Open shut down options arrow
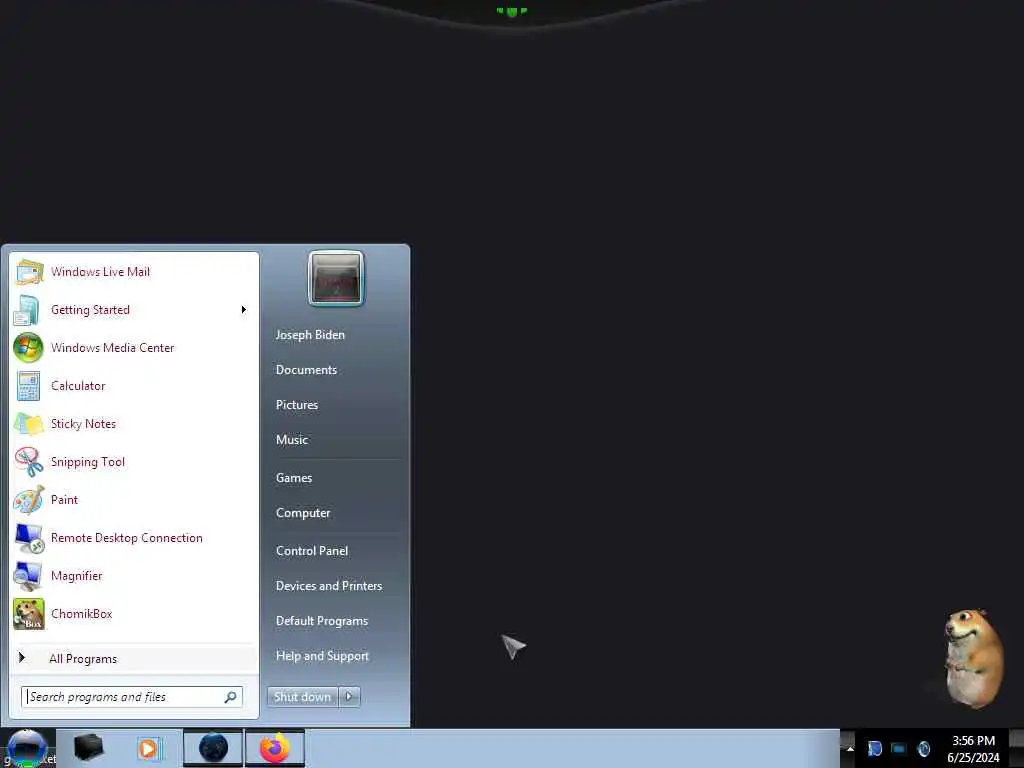The width and height of the screenshot is (1024, 768). point(349,697)
